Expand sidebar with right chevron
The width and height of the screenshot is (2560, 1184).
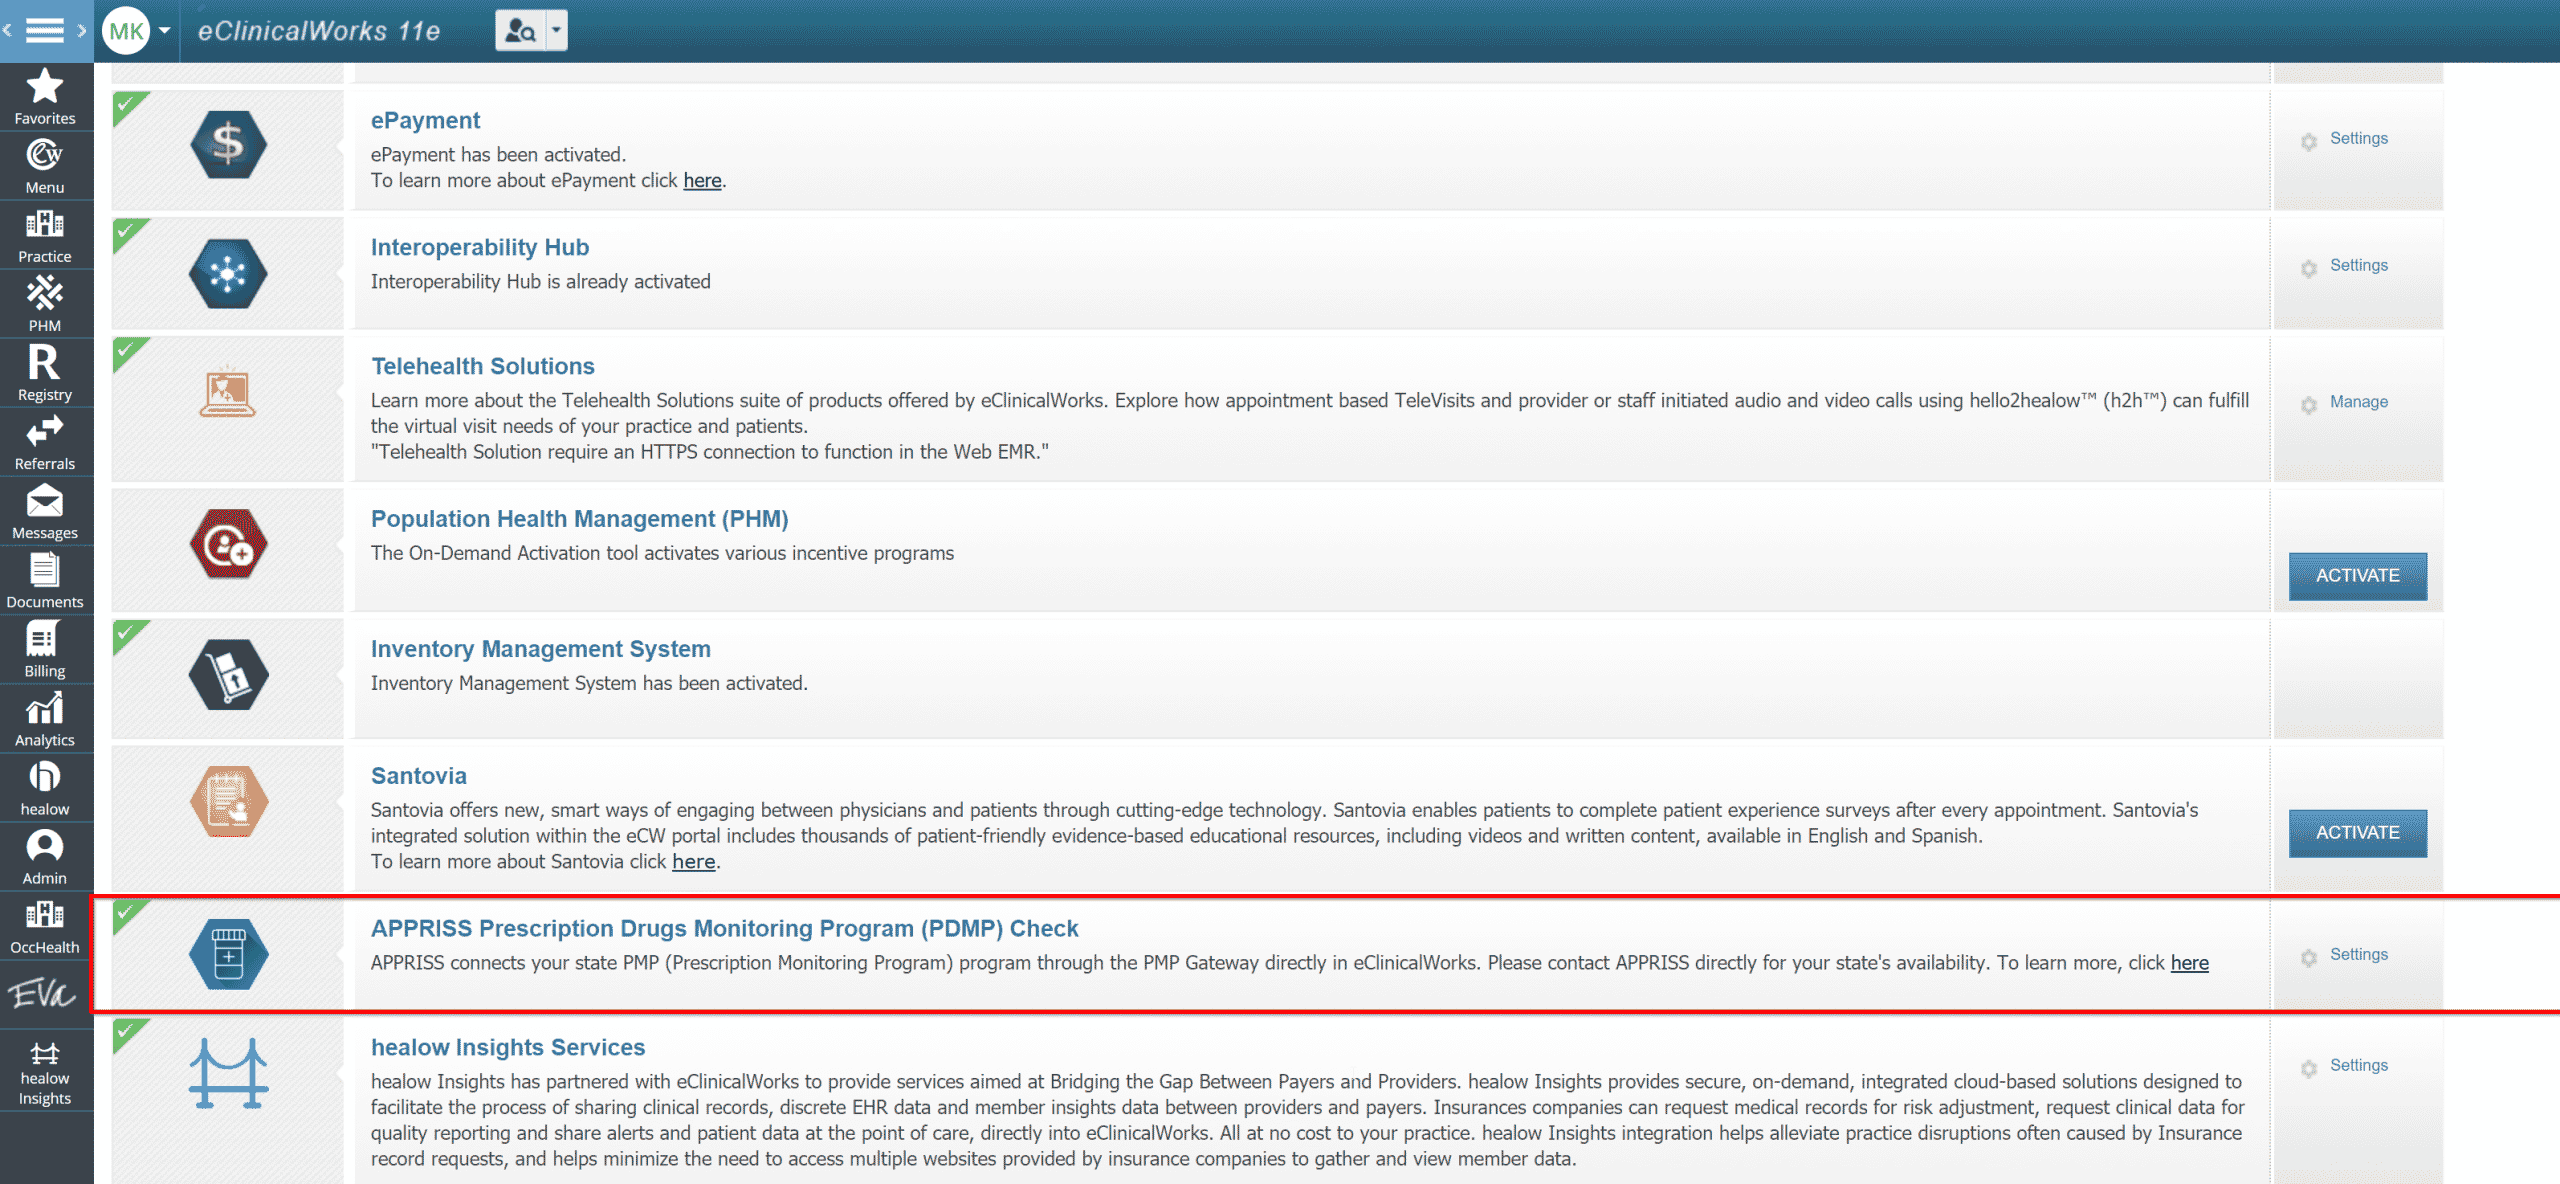[81, 30]
